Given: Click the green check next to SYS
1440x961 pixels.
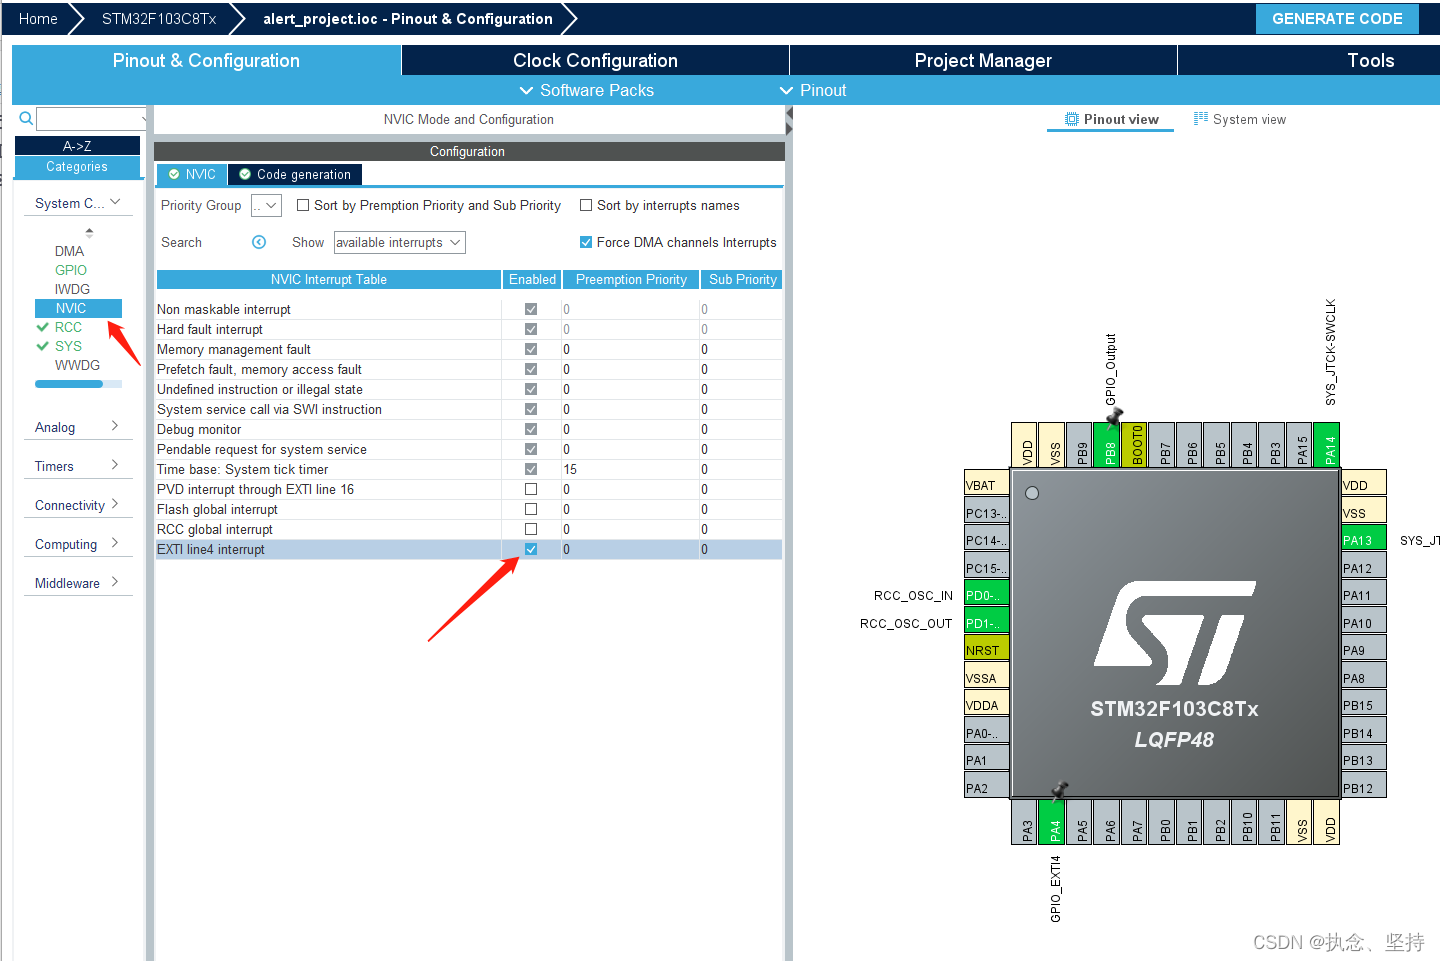Looking at the screenshot, I should [42, 346].
